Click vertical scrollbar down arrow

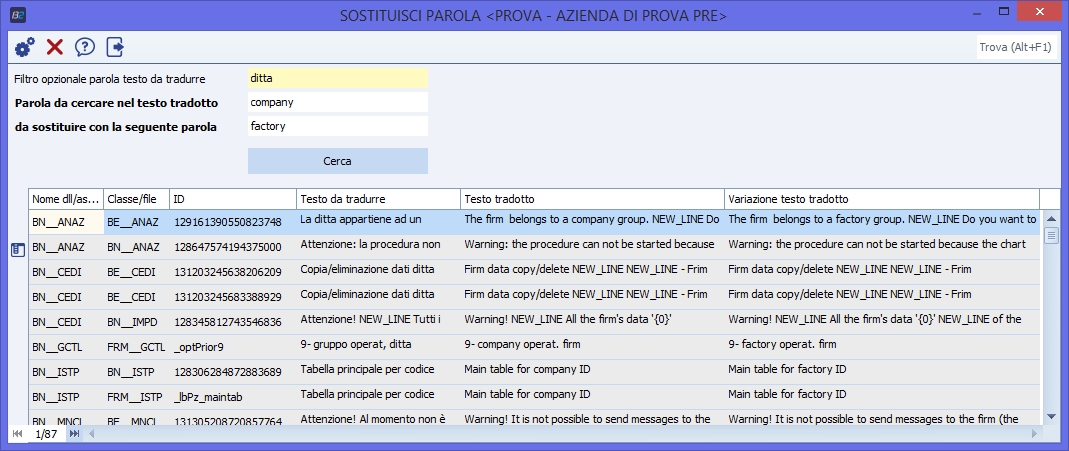1053,416
